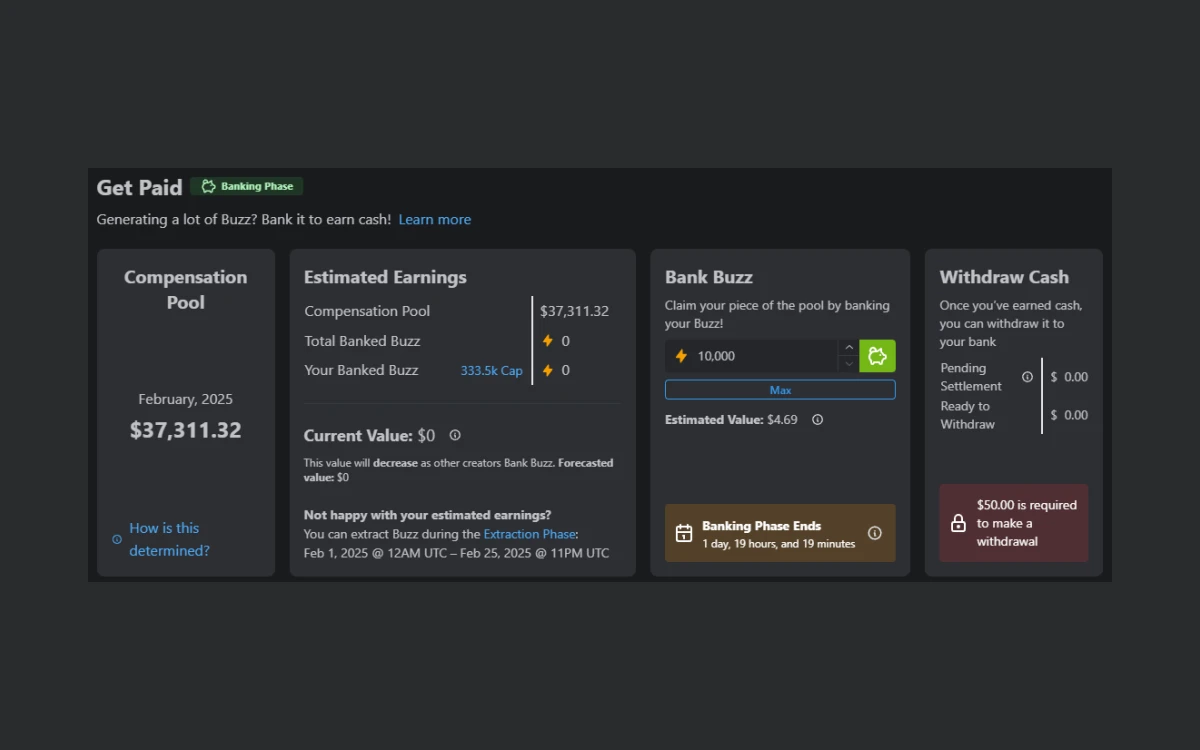
Task: Click the Bank Buzz heading
Action: 709,277
